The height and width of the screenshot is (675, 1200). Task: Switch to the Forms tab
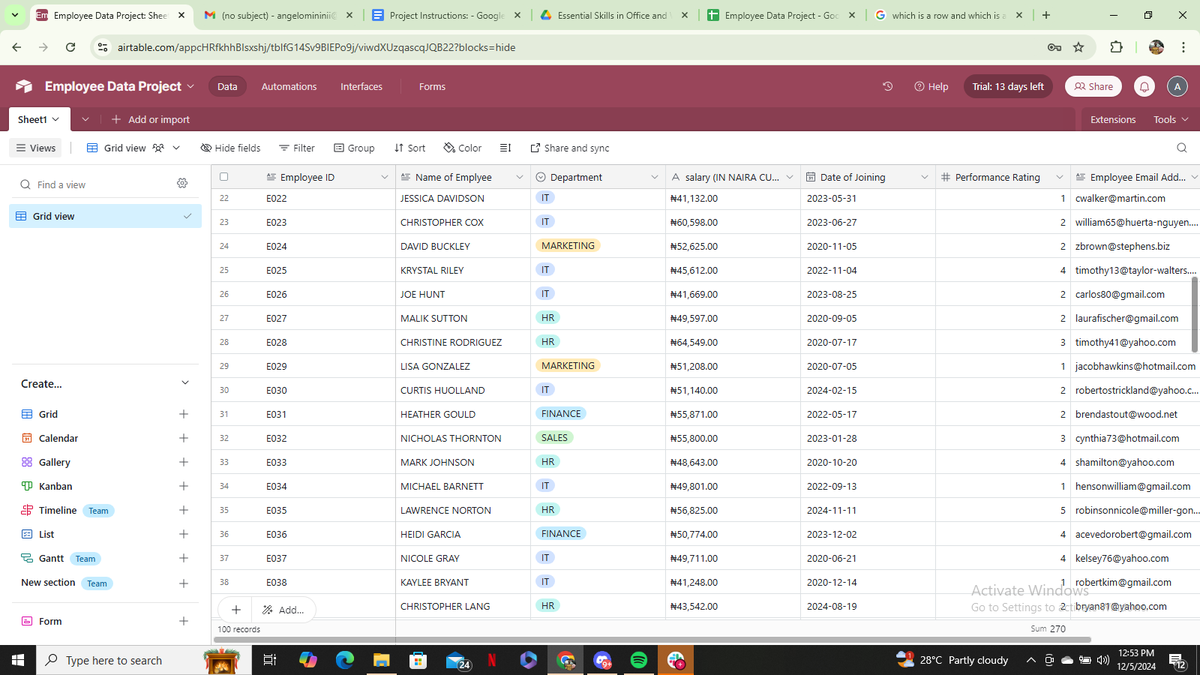click(432, 87)
